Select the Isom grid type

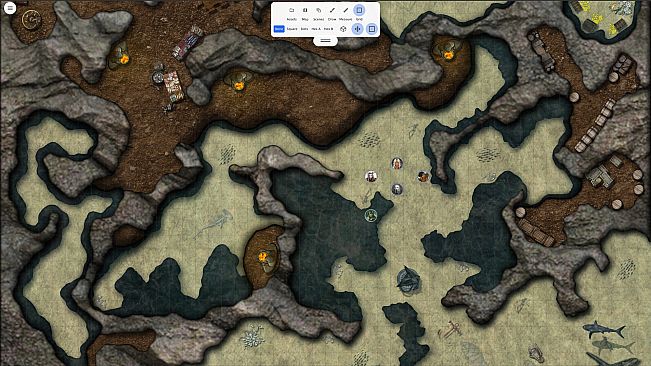pos(304,29)
